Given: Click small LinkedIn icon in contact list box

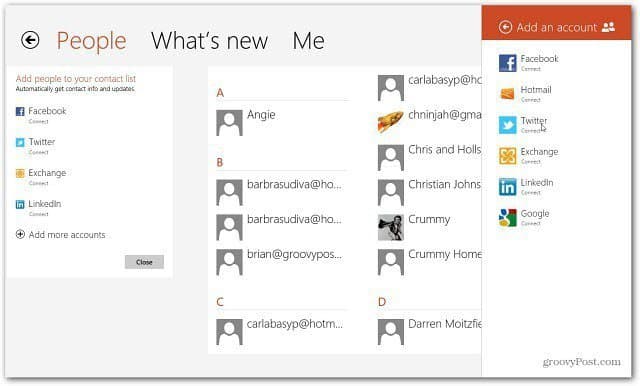Looking at the screenshot, I should [x=20, y=204].
